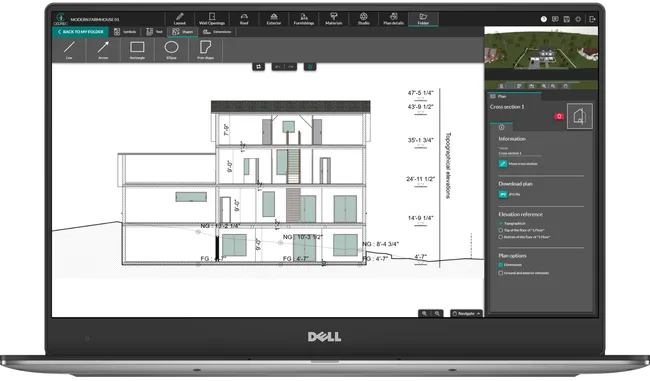650x381 pixels.
Task: Open the Plan details step
Action: pyautogui.click(x=393, y=19)
